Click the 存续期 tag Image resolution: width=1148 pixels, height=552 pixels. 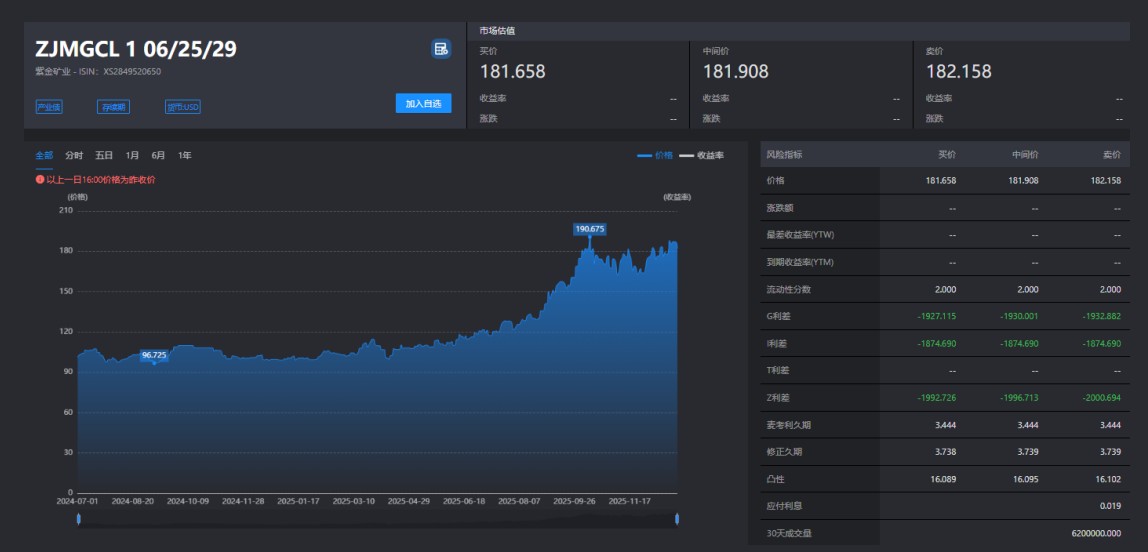(x=113, y=107)
